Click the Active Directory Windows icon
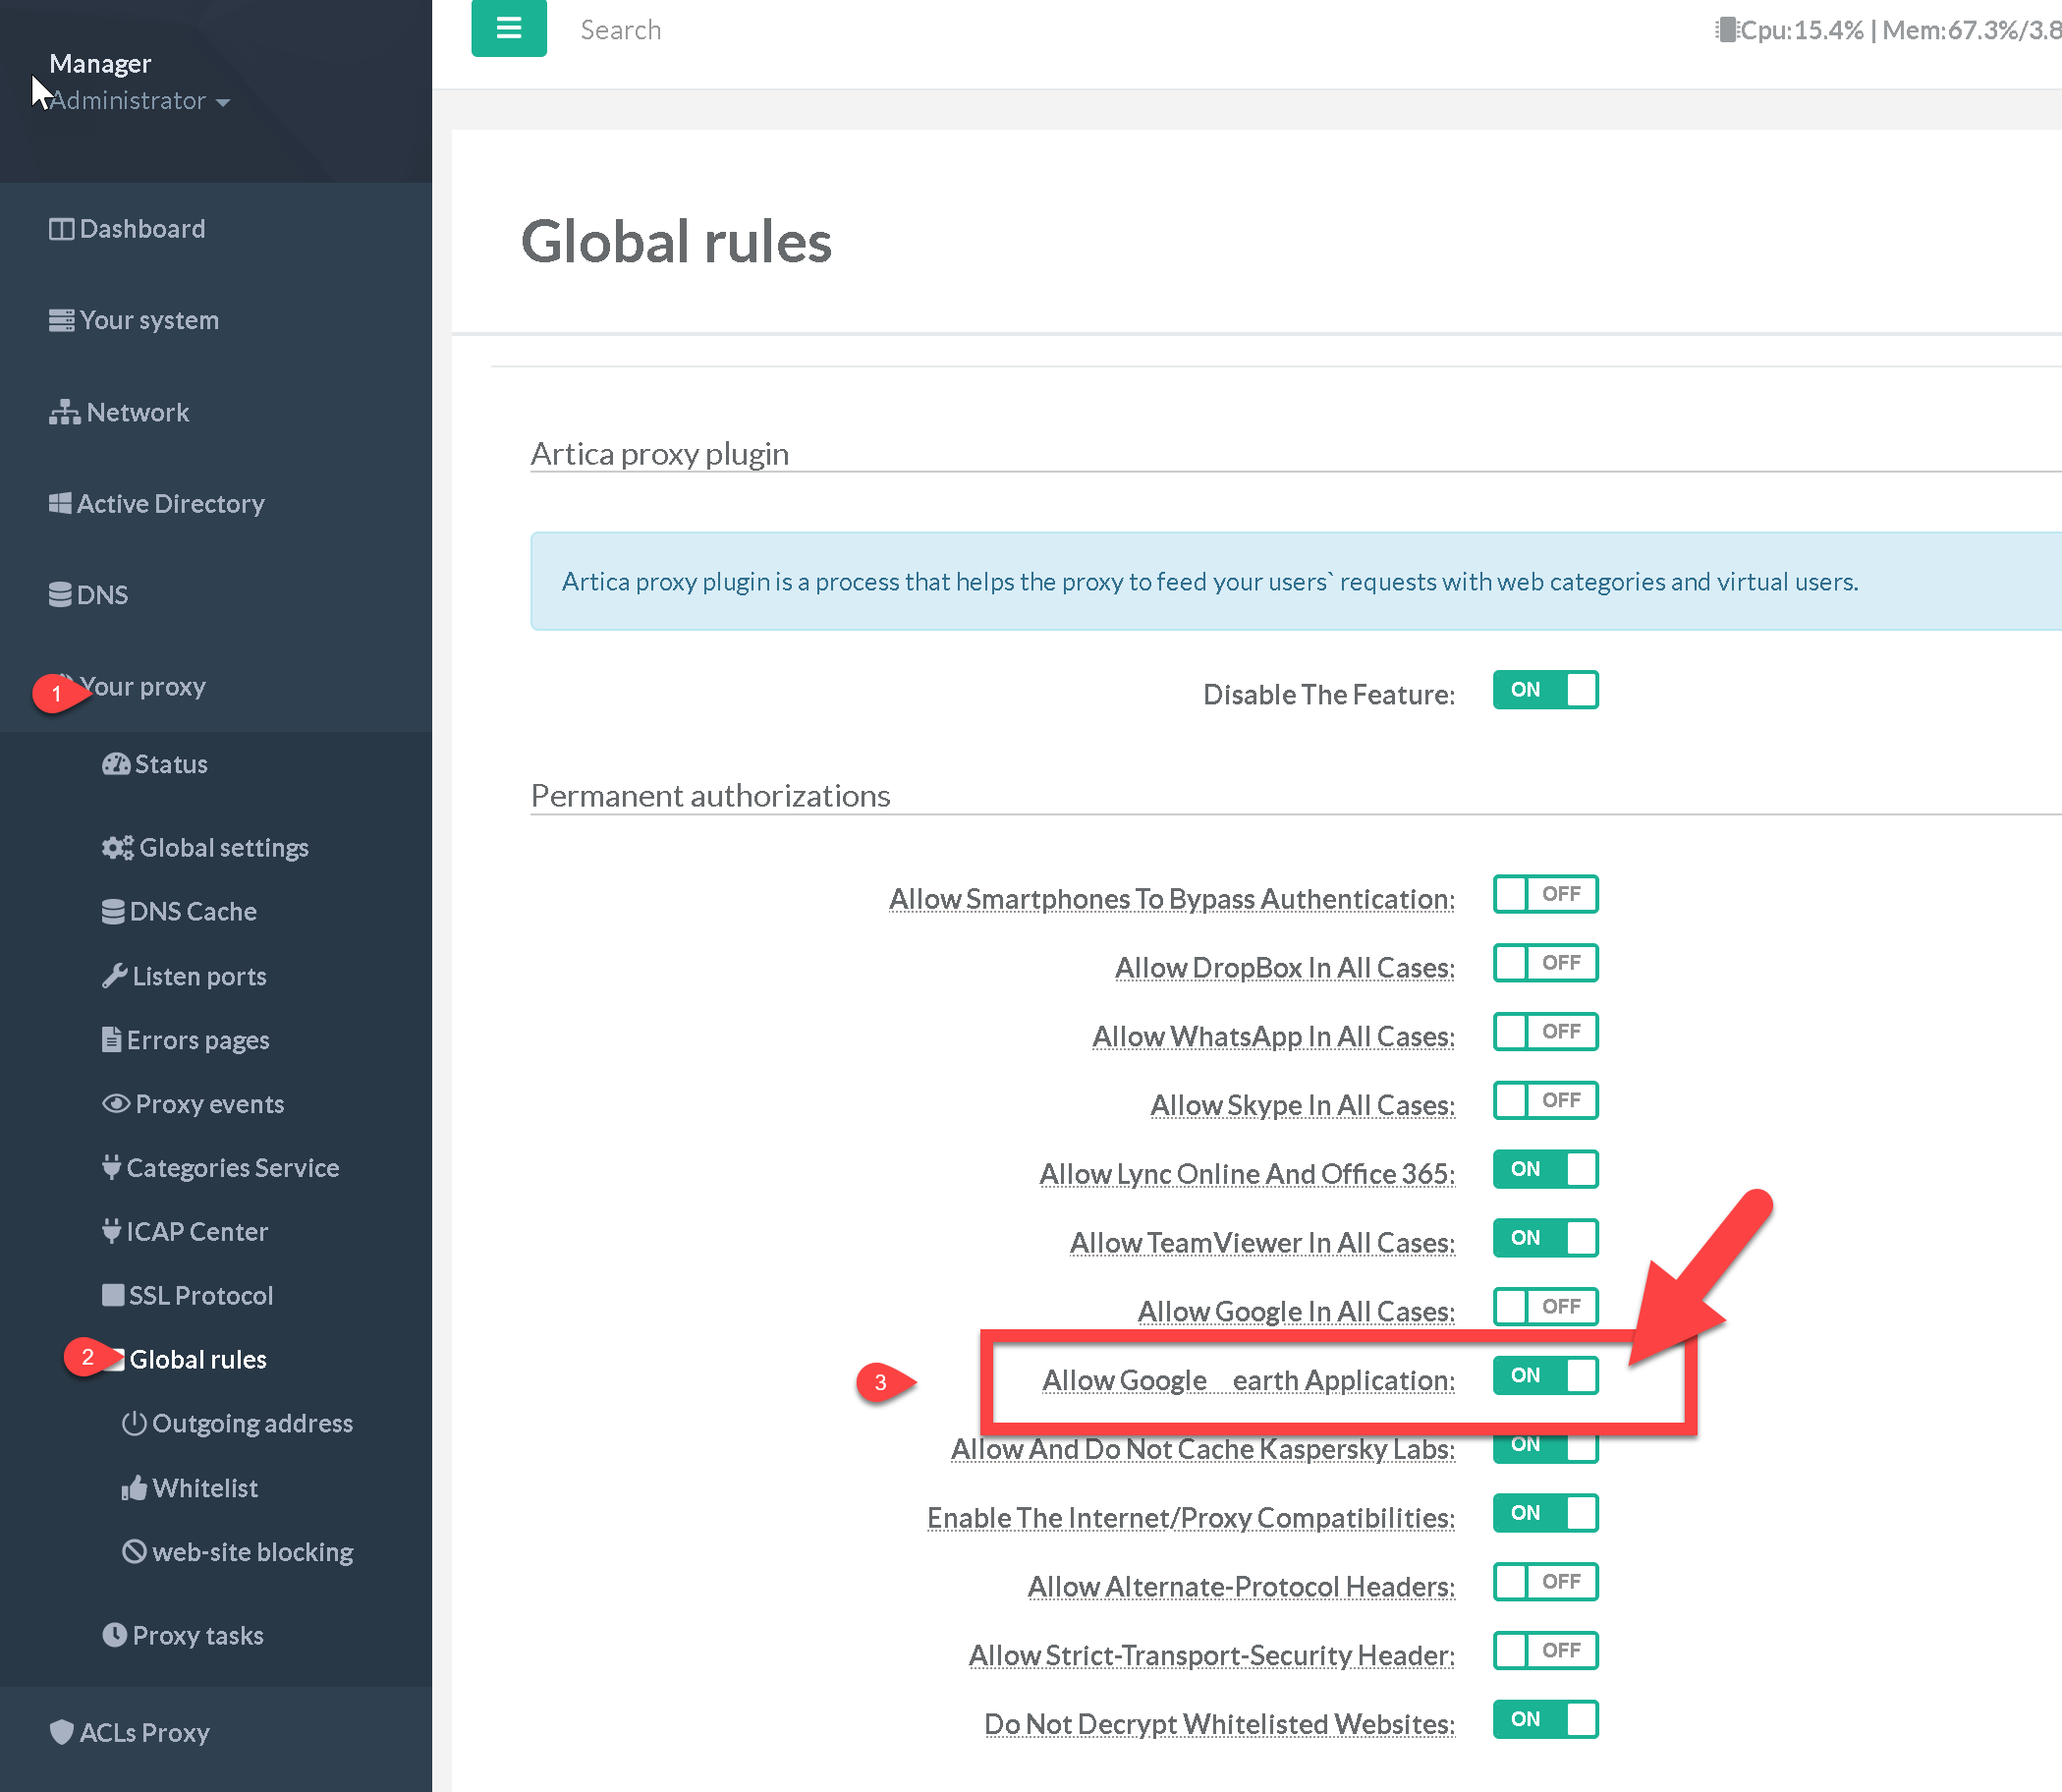The width and height of the screenshot is (2062, 1792). click(60, 503)
